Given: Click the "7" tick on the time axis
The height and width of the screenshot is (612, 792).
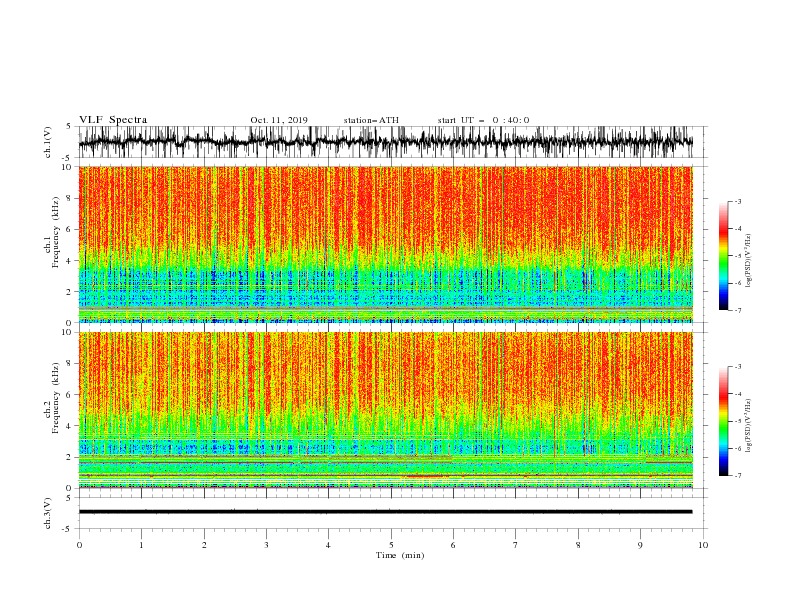Looking at the screenshot, I should click(x=516, y=545).
